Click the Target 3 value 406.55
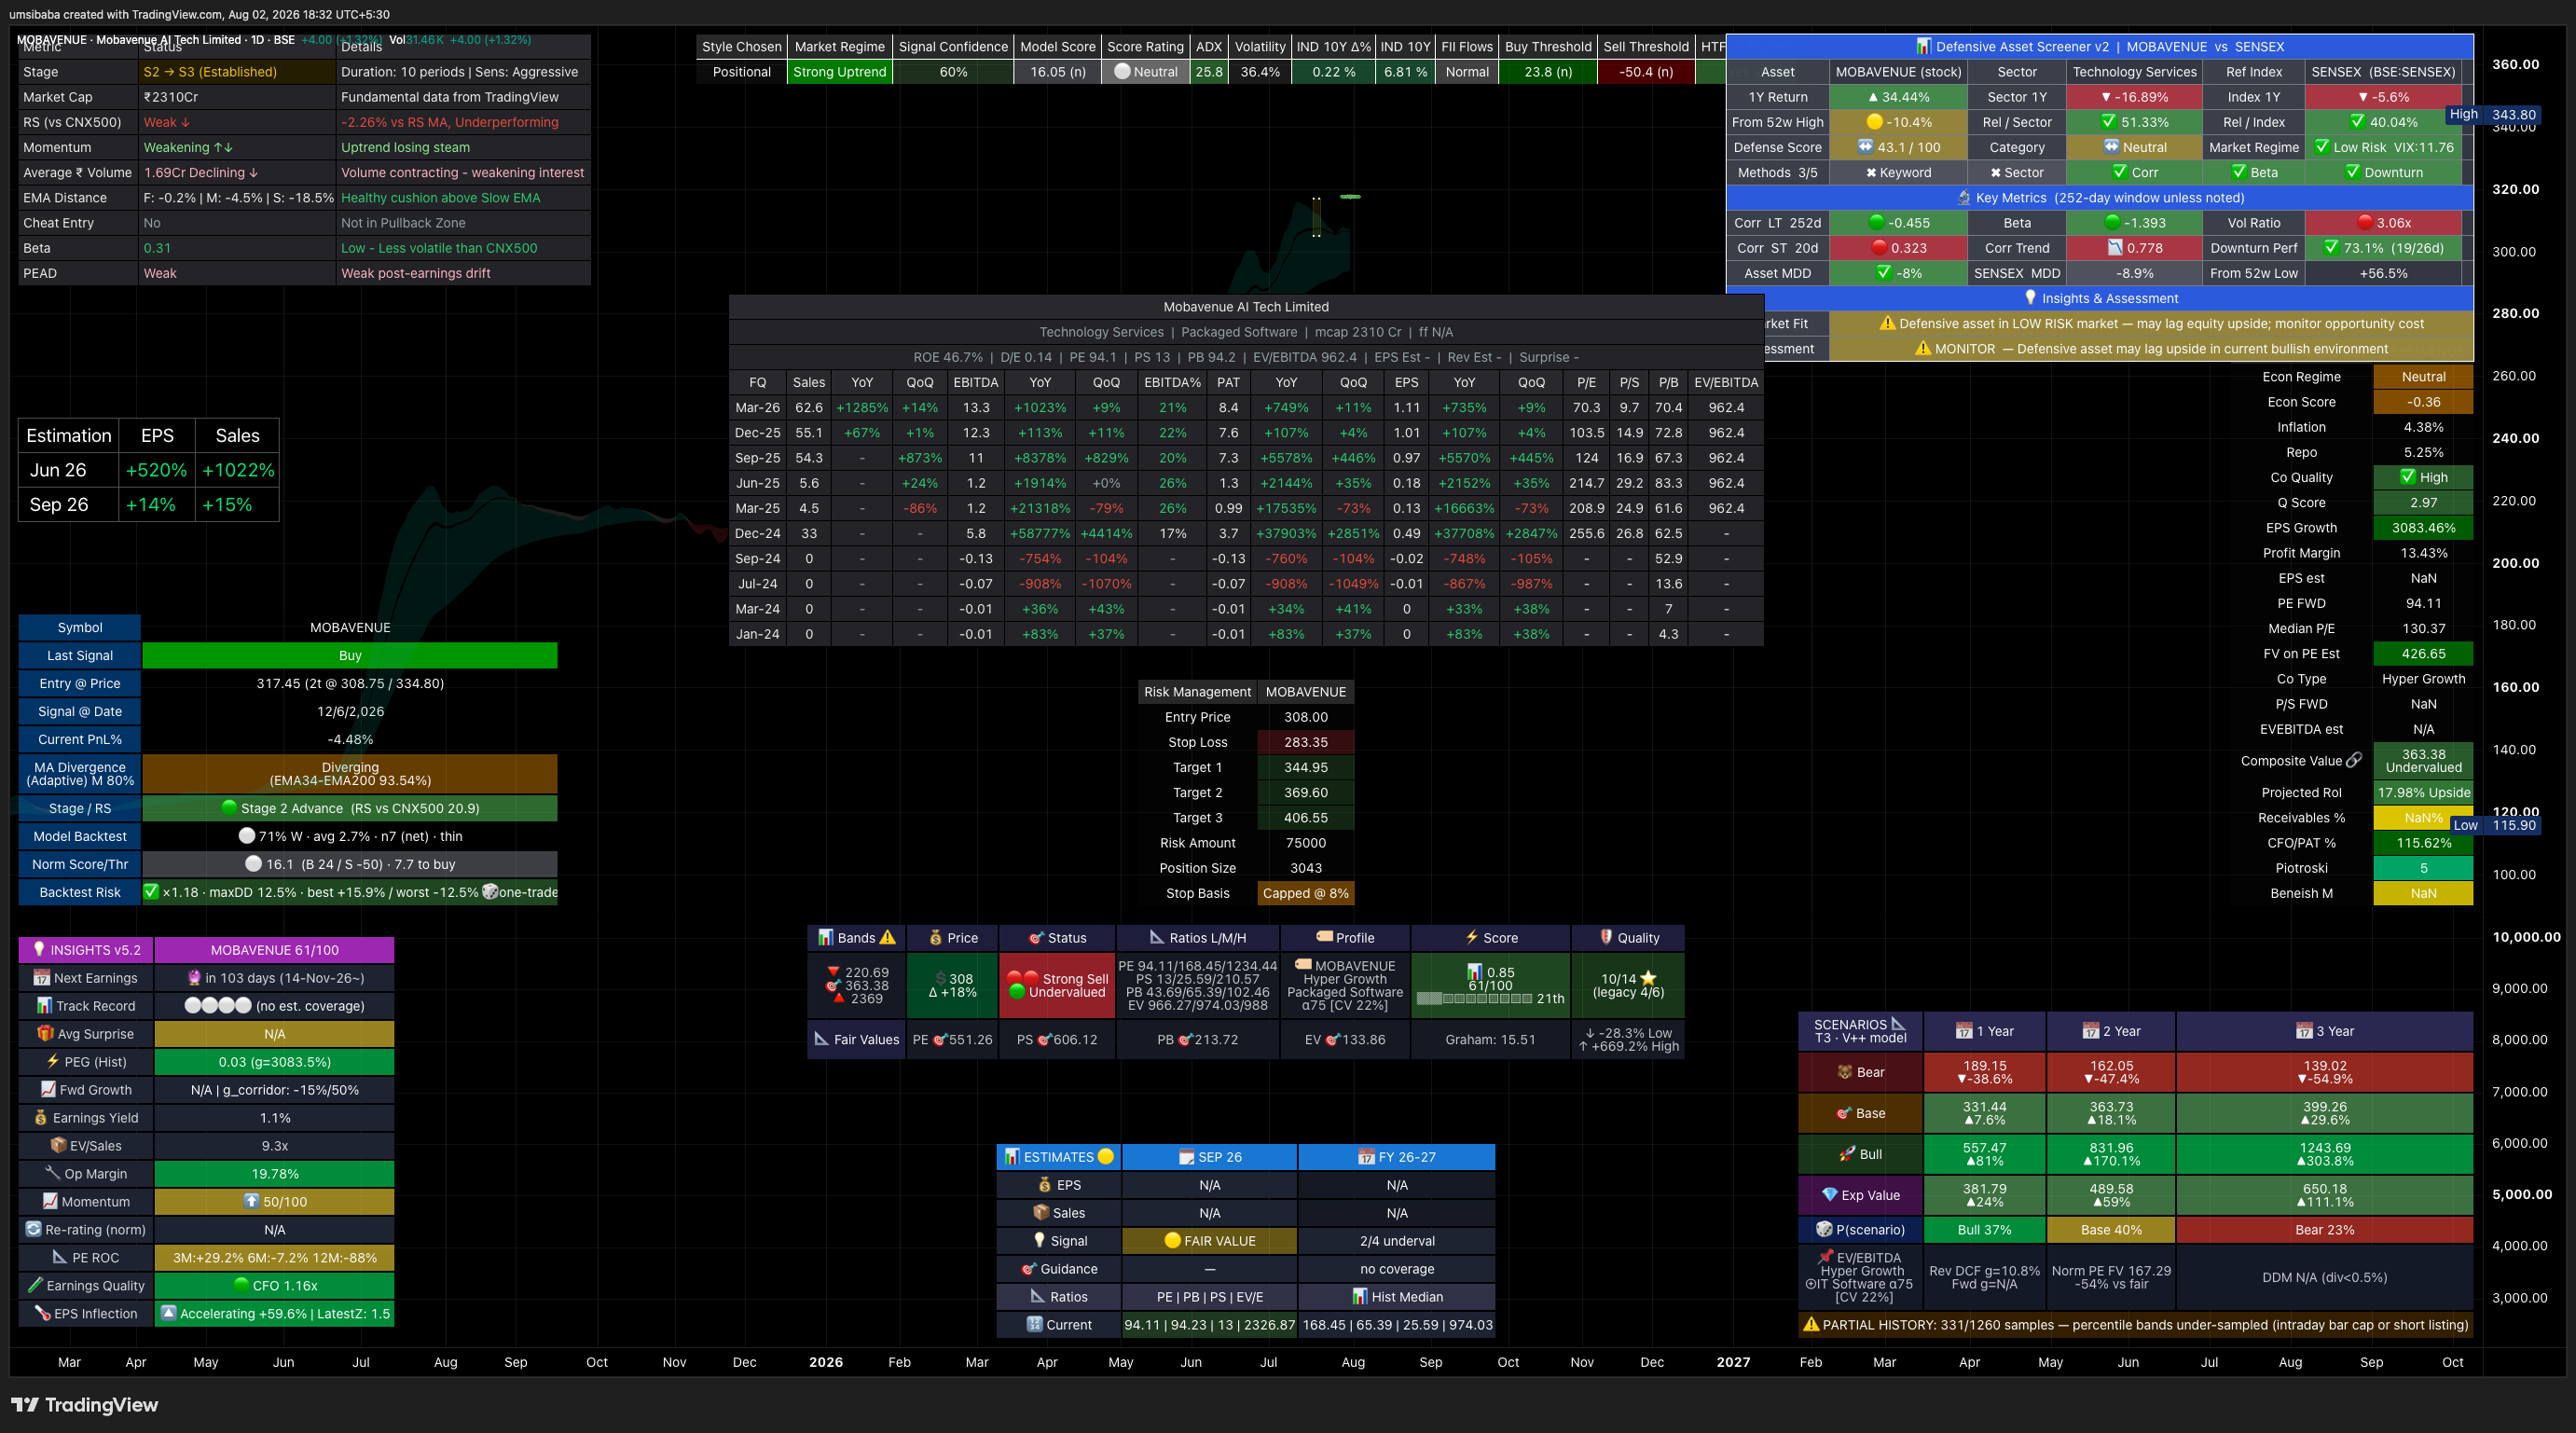The height and width of the screenshot is (1433, 2576). pyautogui.click(x=1306, y=817)
